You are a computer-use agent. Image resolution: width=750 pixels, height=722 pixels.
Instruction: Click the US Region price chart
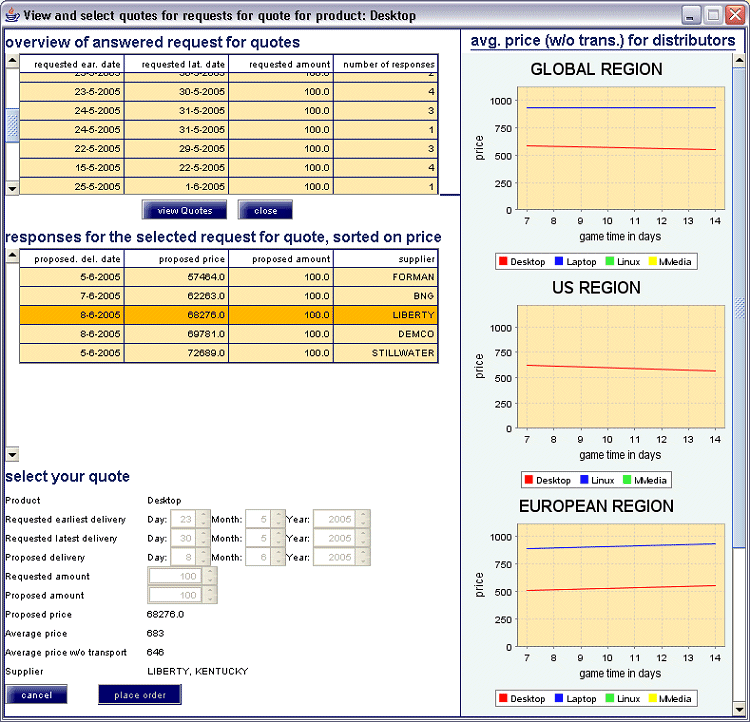tap(621, 367)
